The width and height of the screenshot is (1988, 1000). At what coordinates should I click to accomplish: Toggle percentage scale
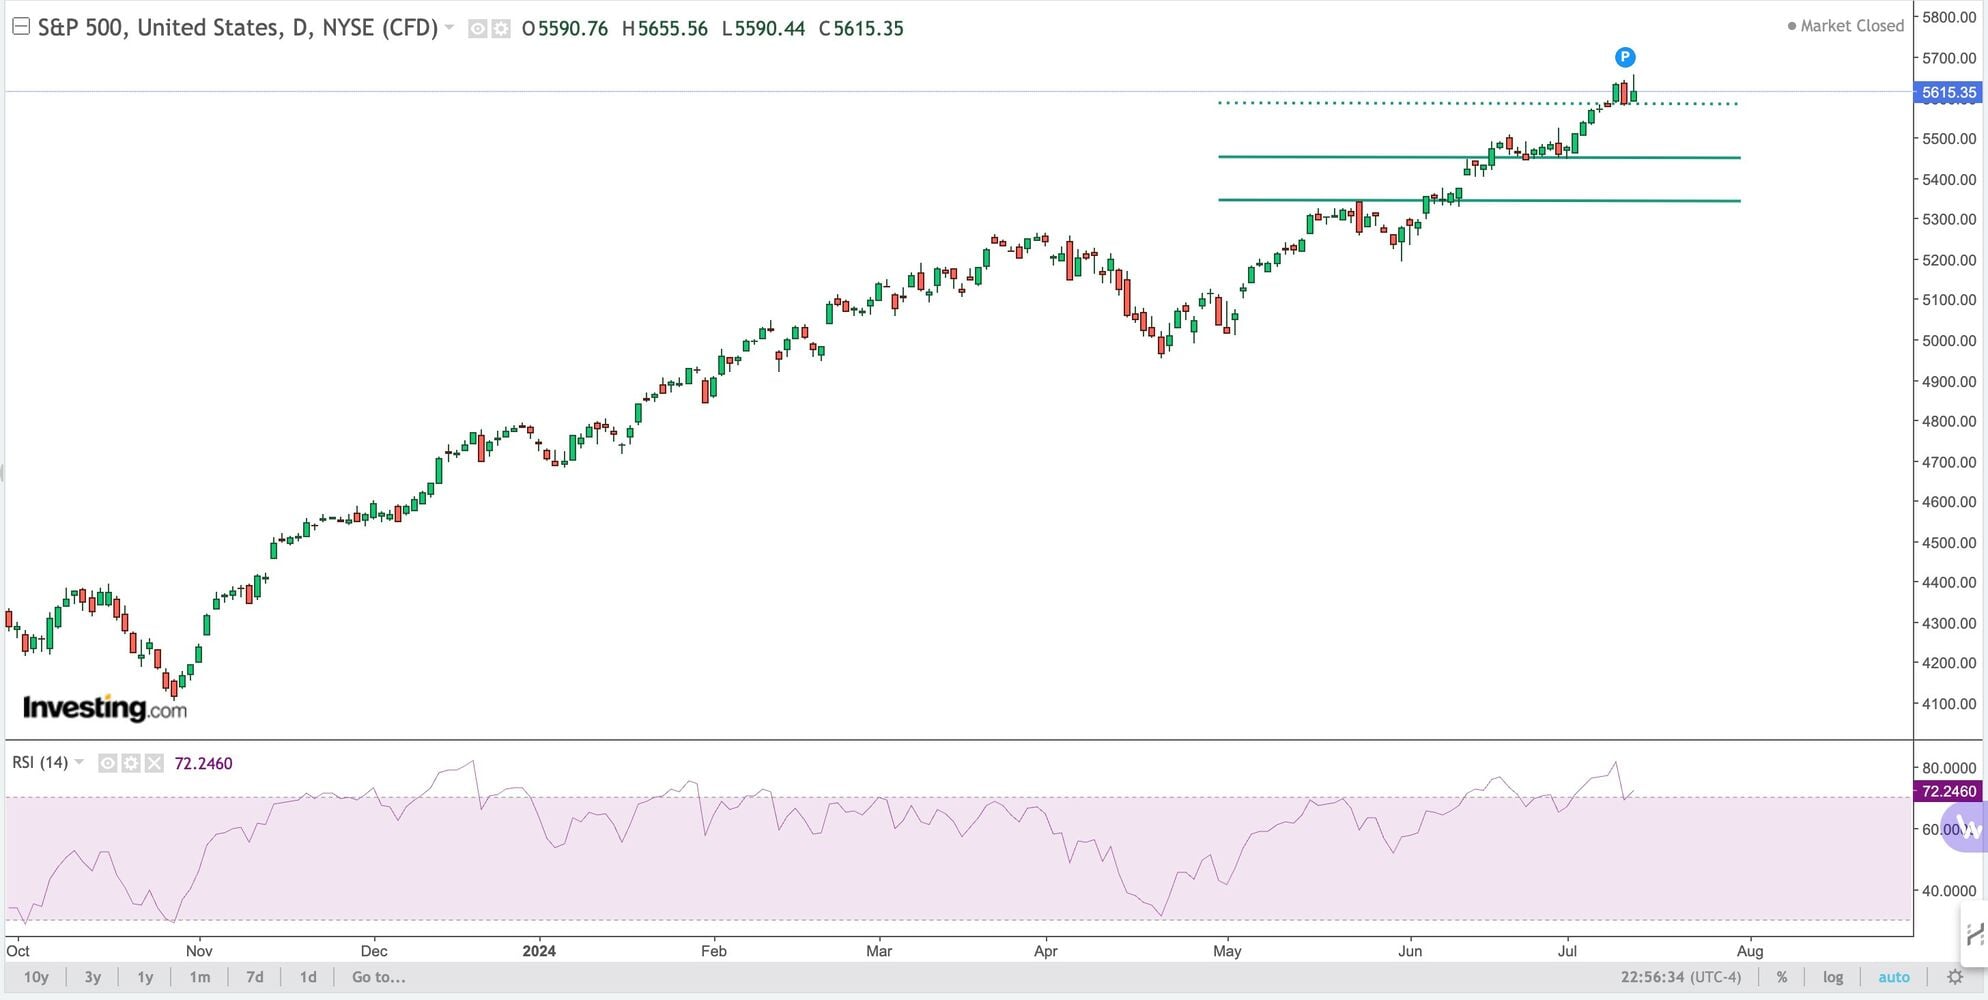[1782, 977]
